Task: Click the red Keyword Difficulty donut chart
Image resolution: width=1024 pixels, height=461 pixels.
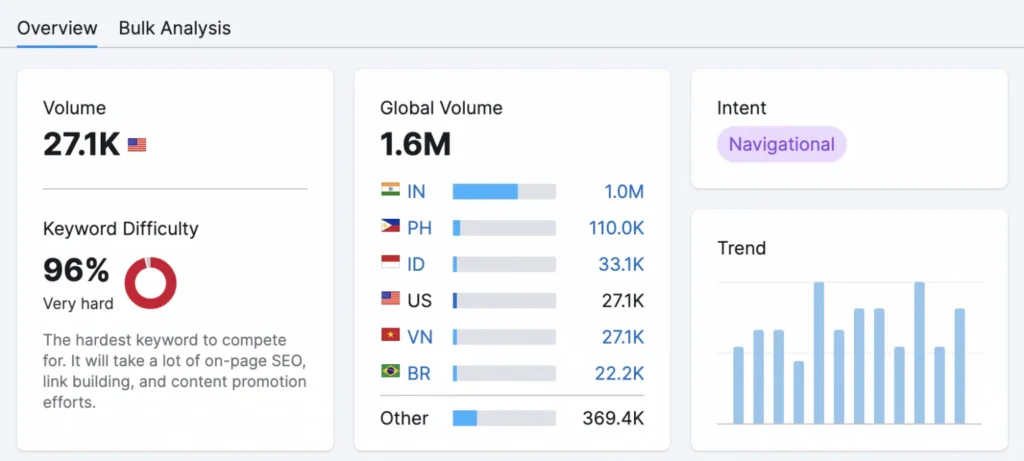Action: (x=150, y=282)
